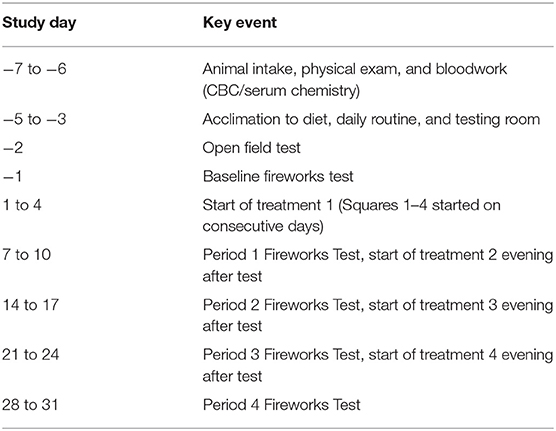Select the 'Baseline fireworks test' entry

(278, 176)
